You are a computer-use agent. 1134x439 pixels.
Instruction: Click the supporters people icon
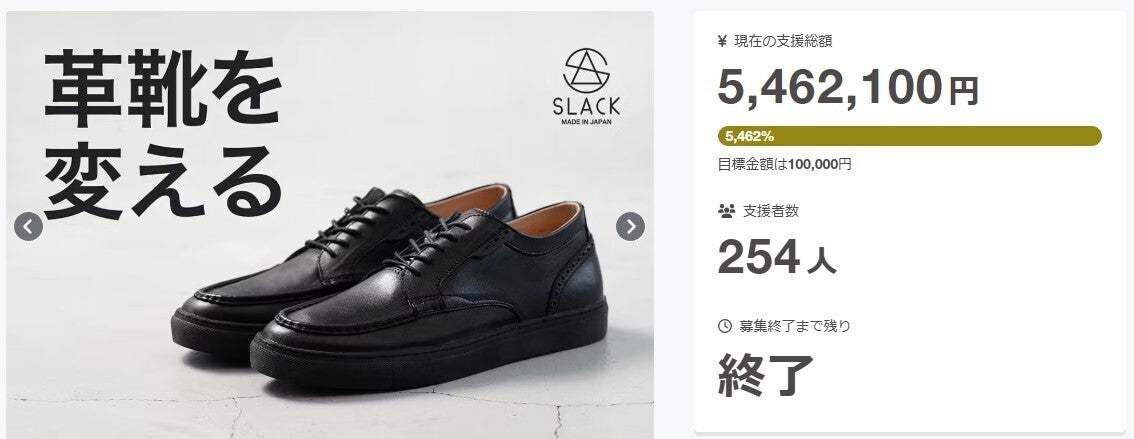(x=726, y=211)
